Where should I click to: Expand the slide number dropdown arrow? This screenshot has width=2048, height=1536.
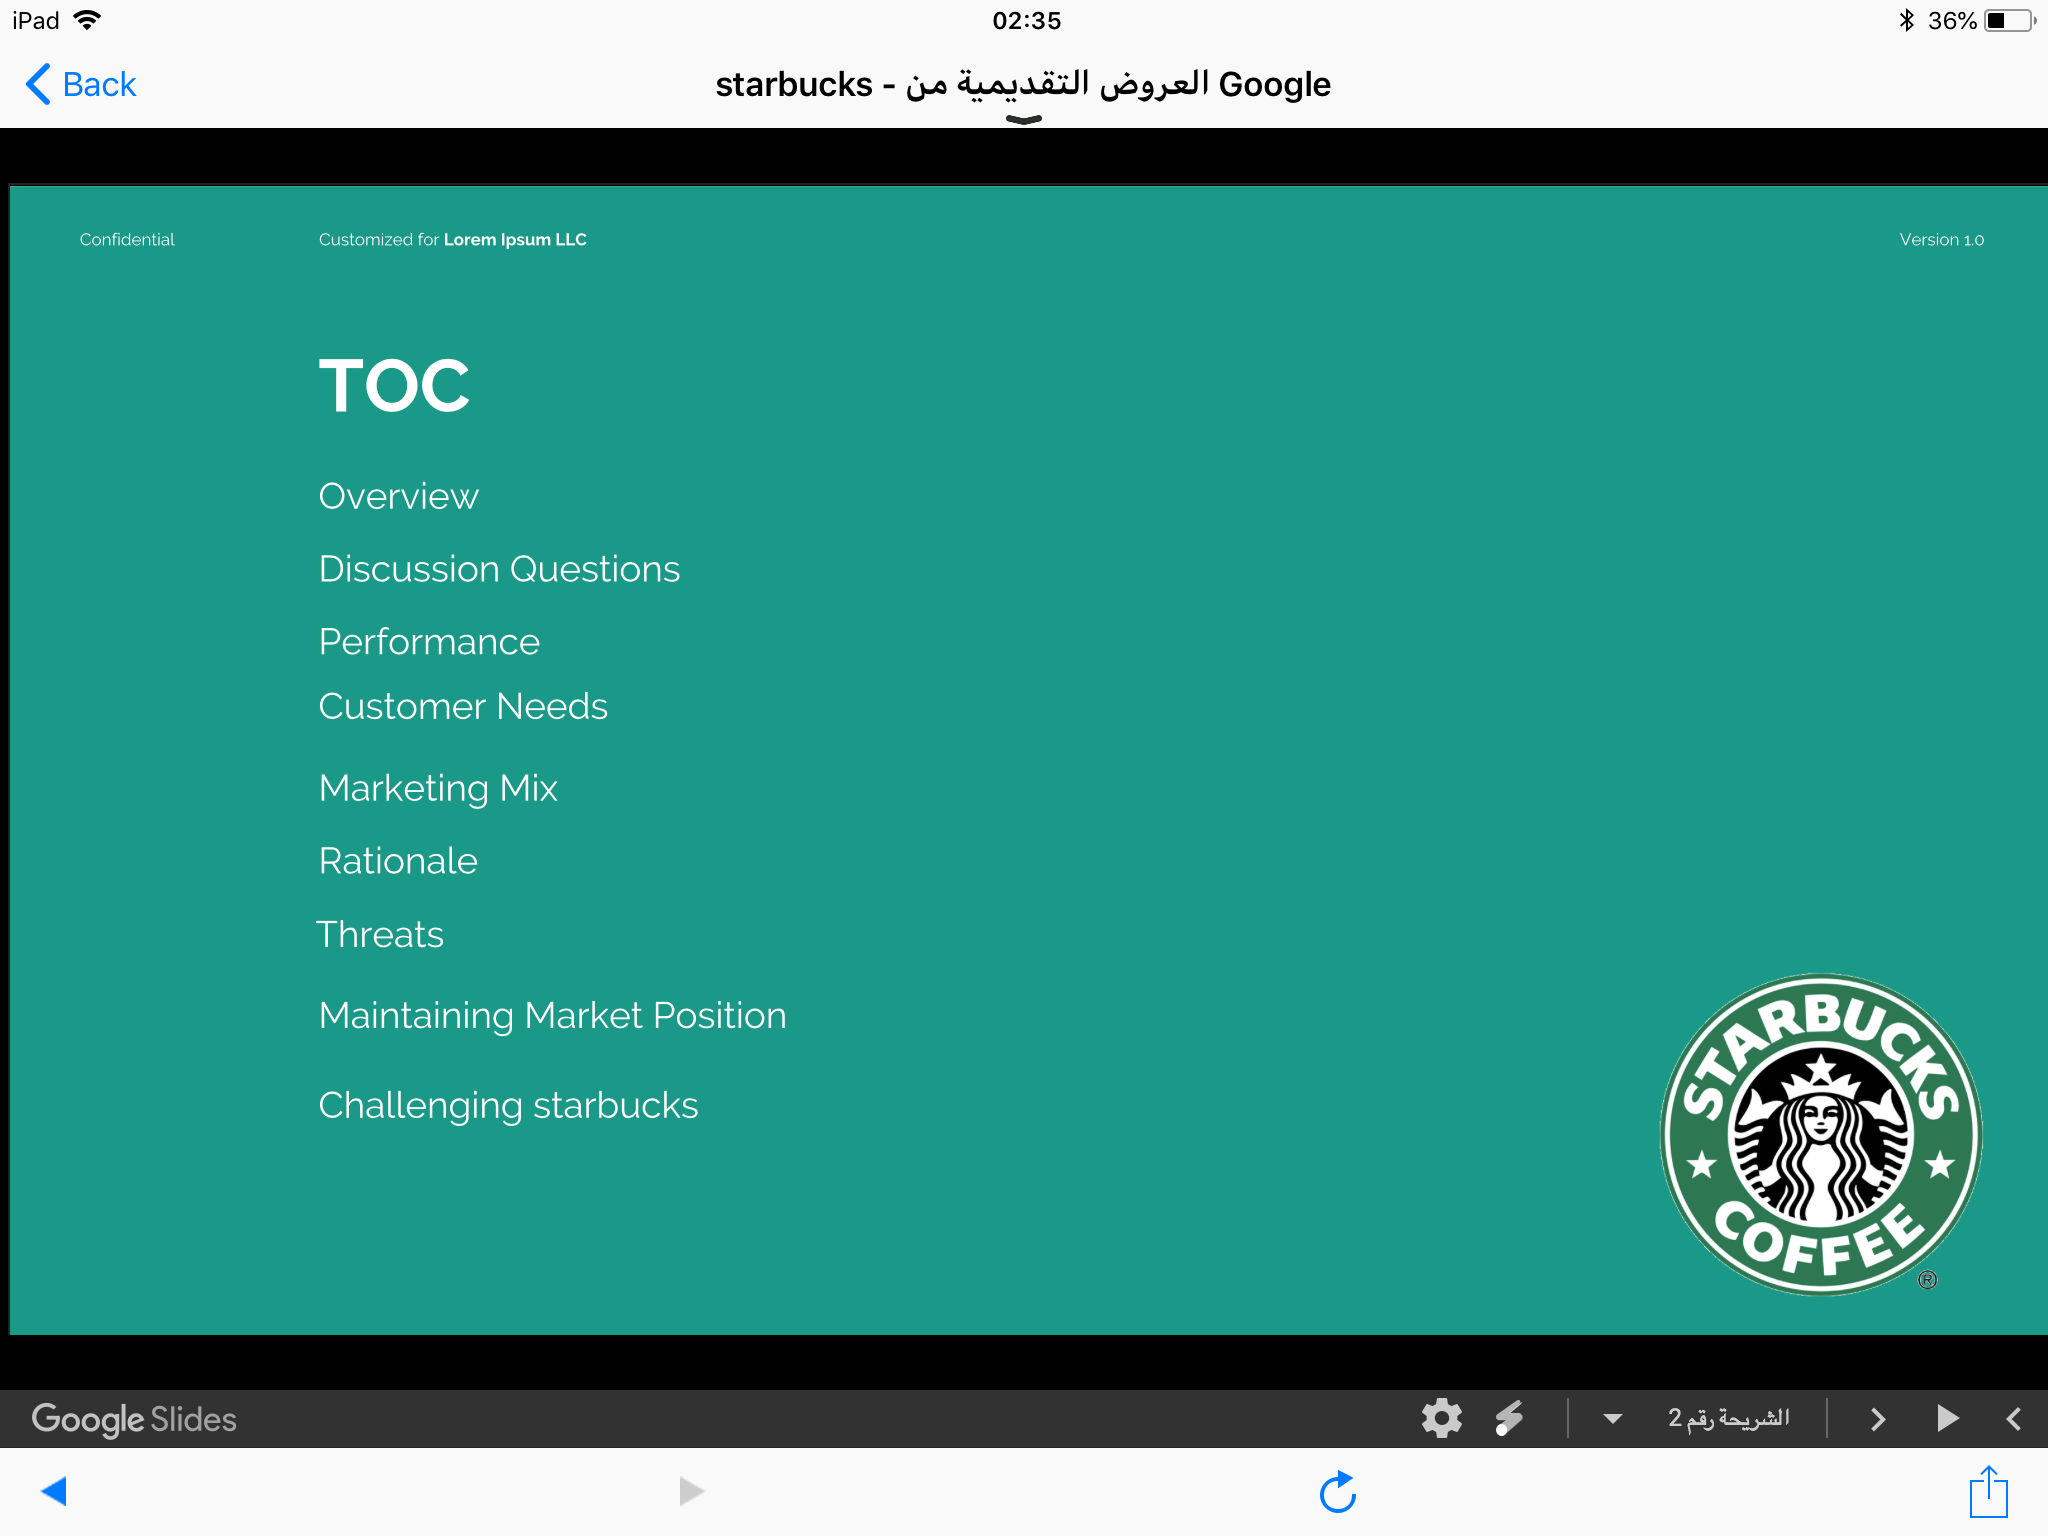tap(1612, 1418)
